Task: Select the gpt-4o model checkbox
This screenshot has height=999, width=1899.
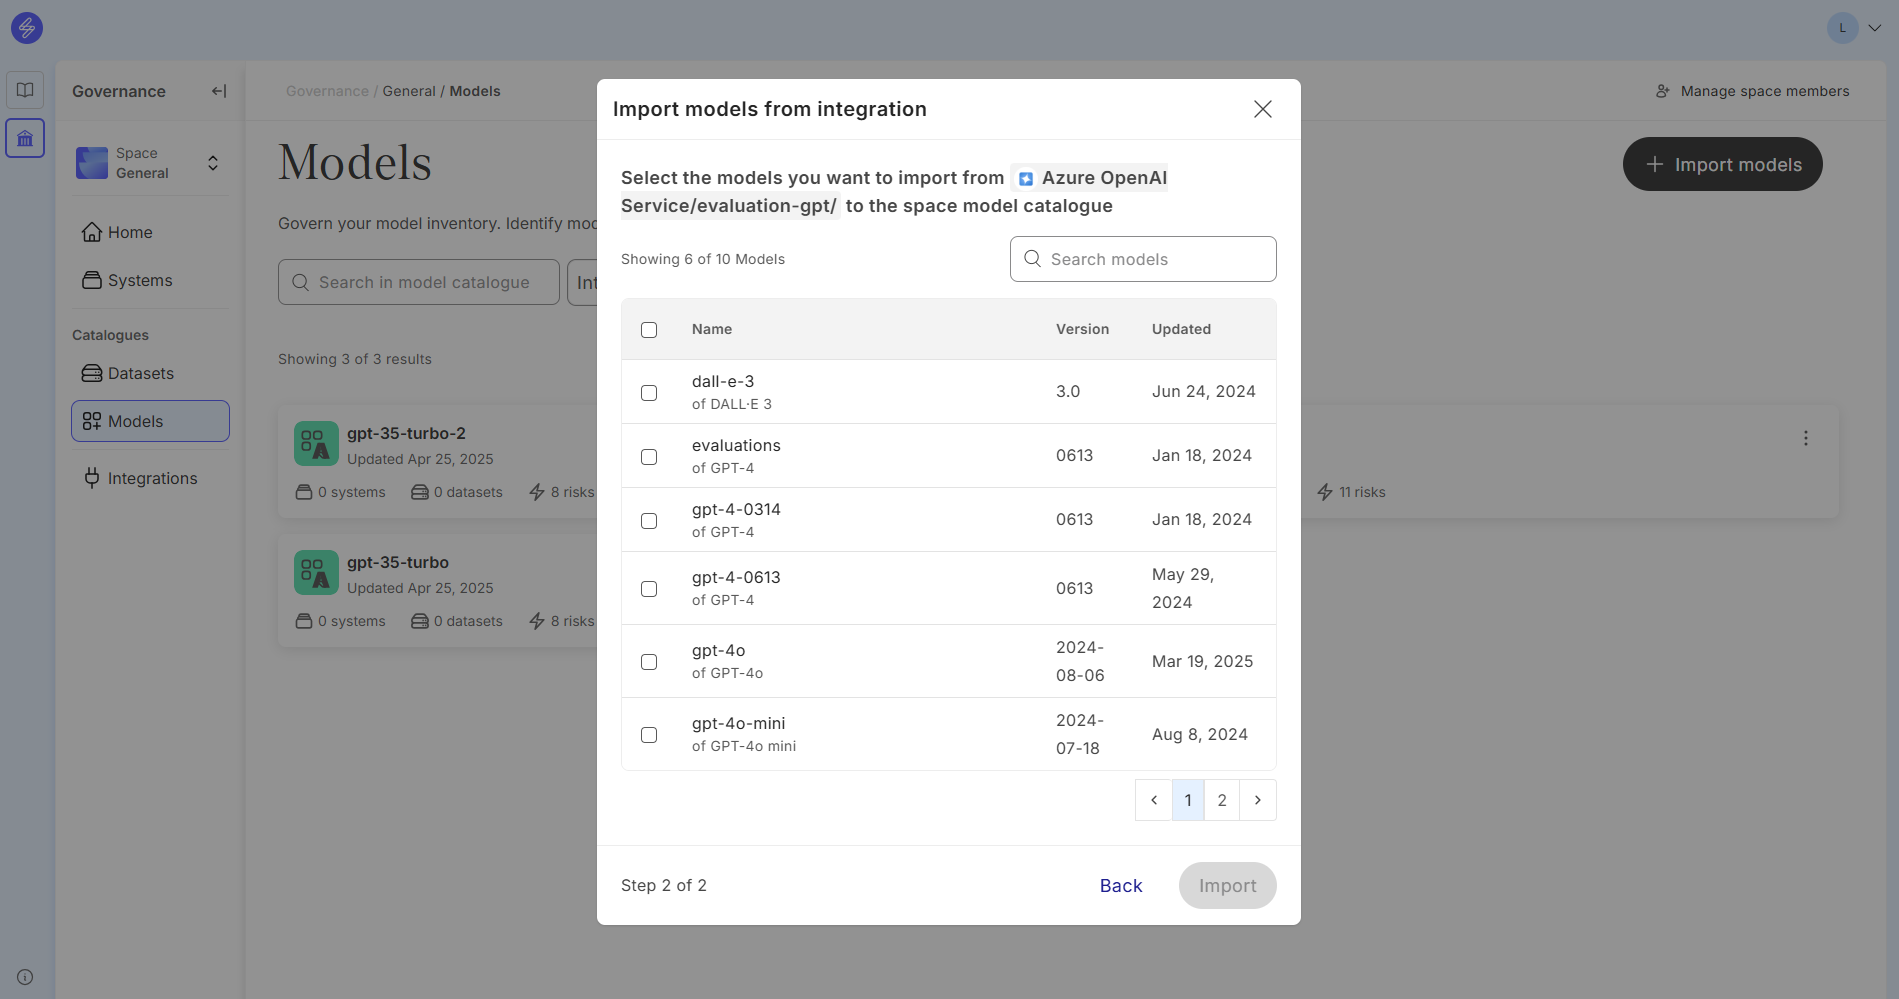Action: (x=649, y=662)
